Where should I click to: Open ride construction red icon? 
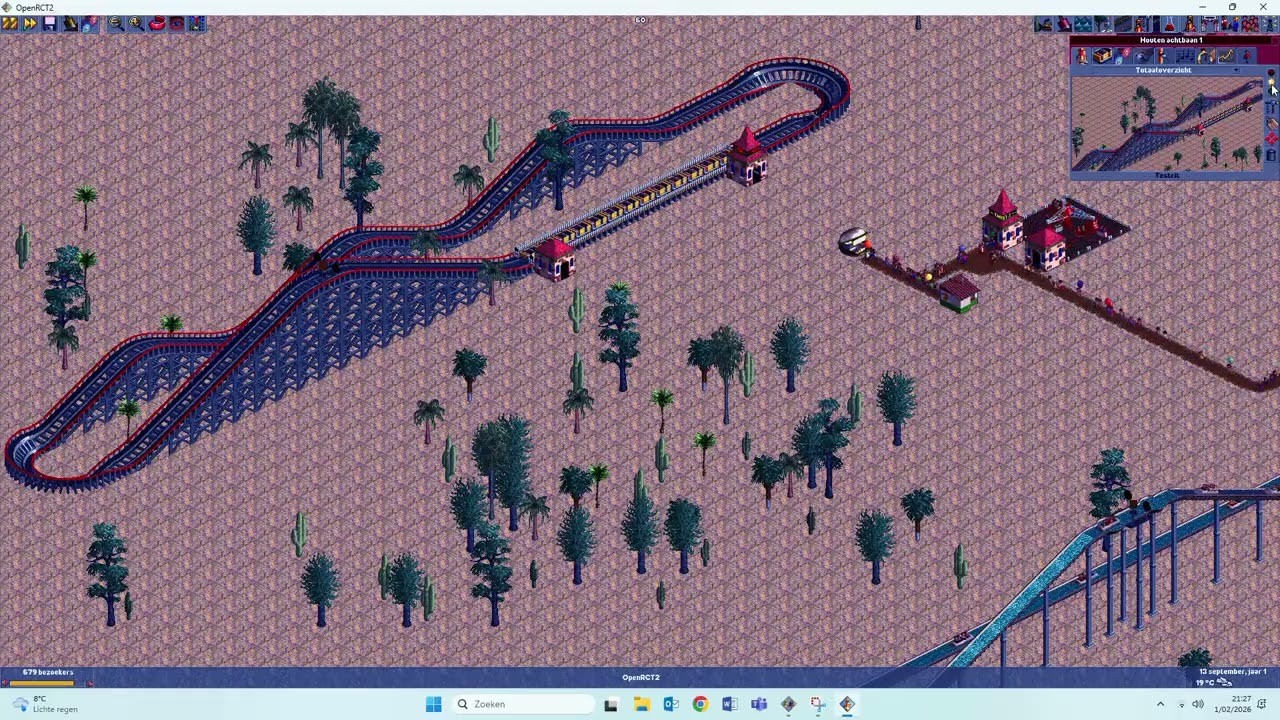point(1271,139)
